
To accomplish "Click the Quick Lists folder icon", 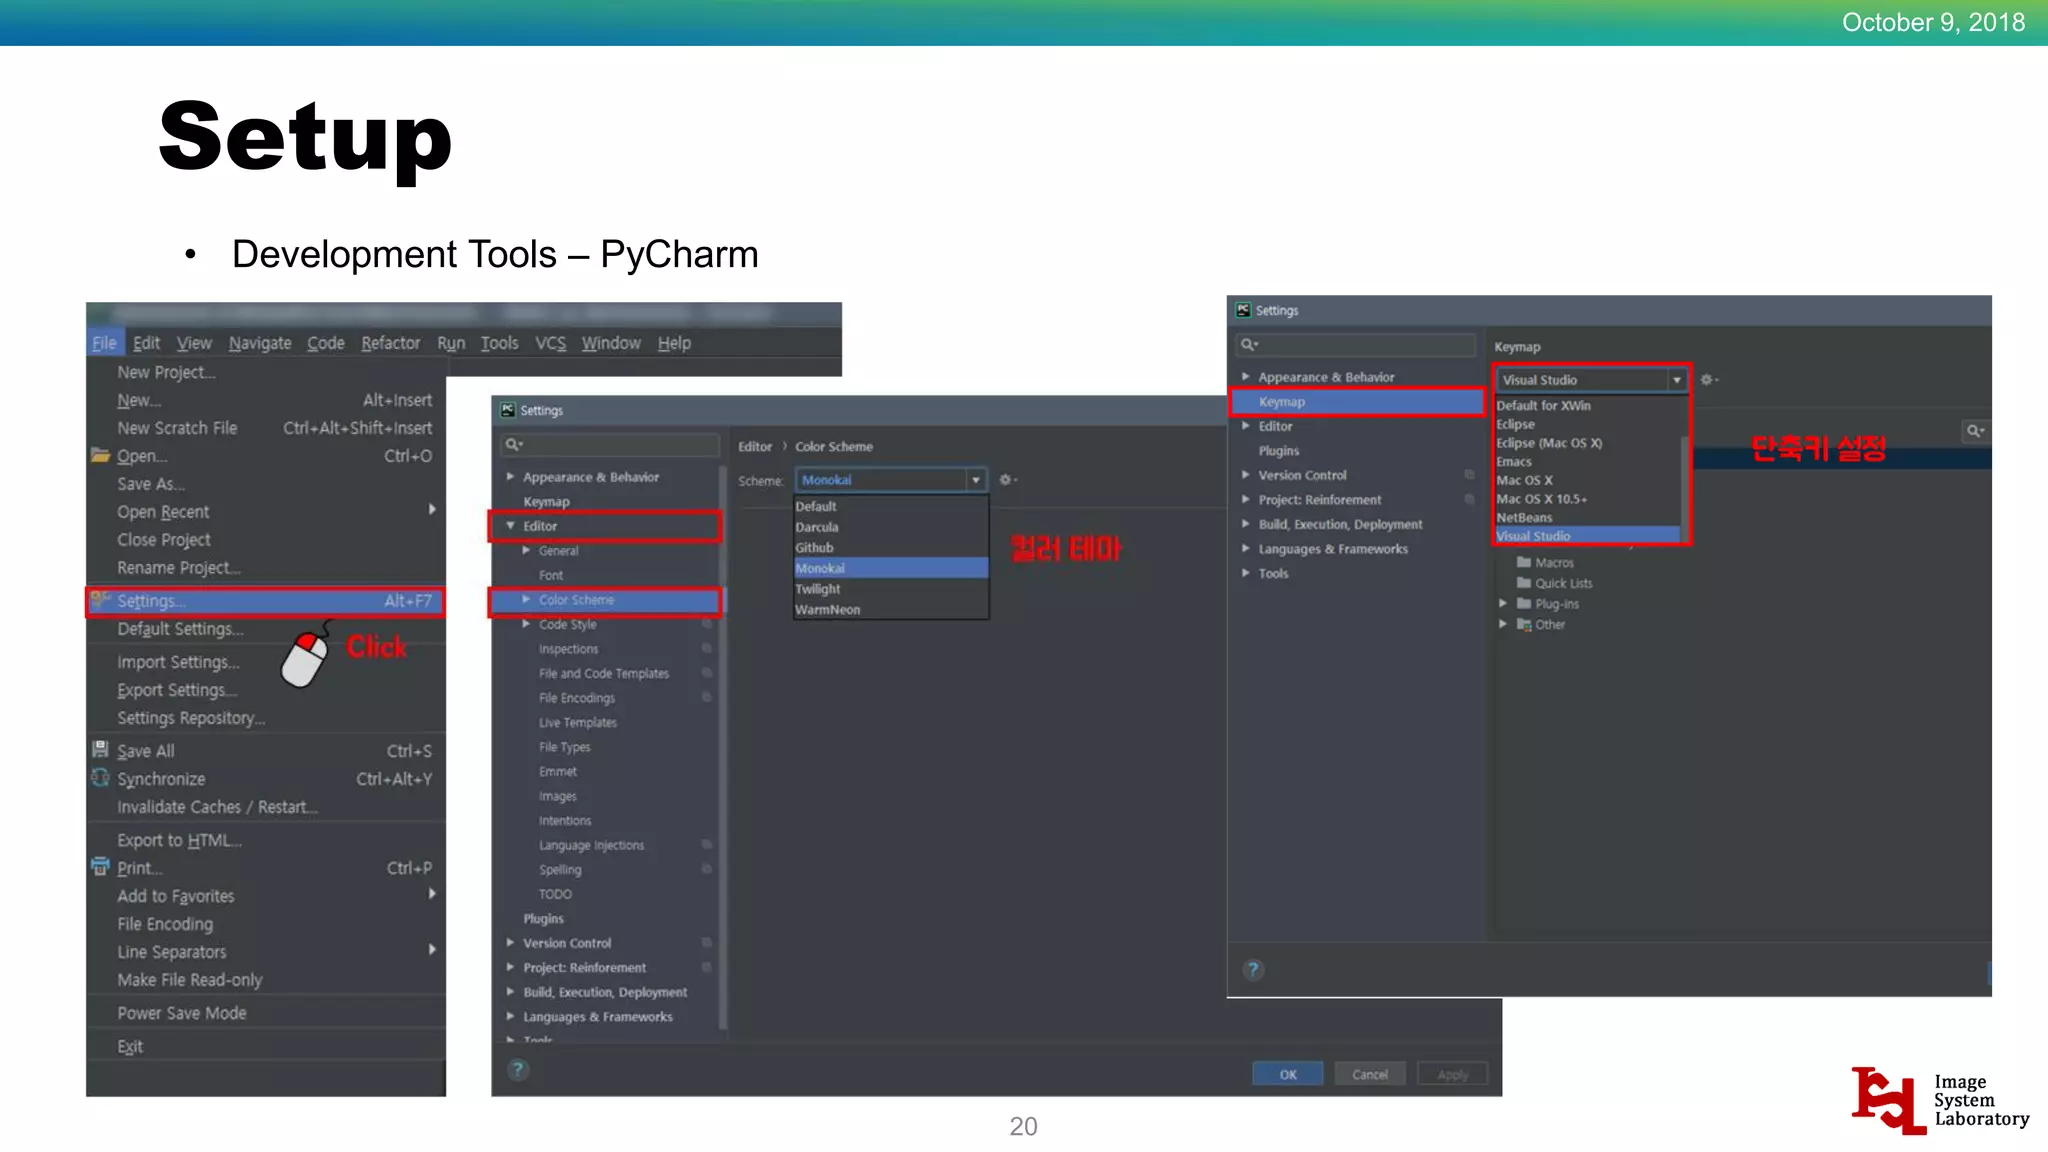I will (x=1524, y=583).
